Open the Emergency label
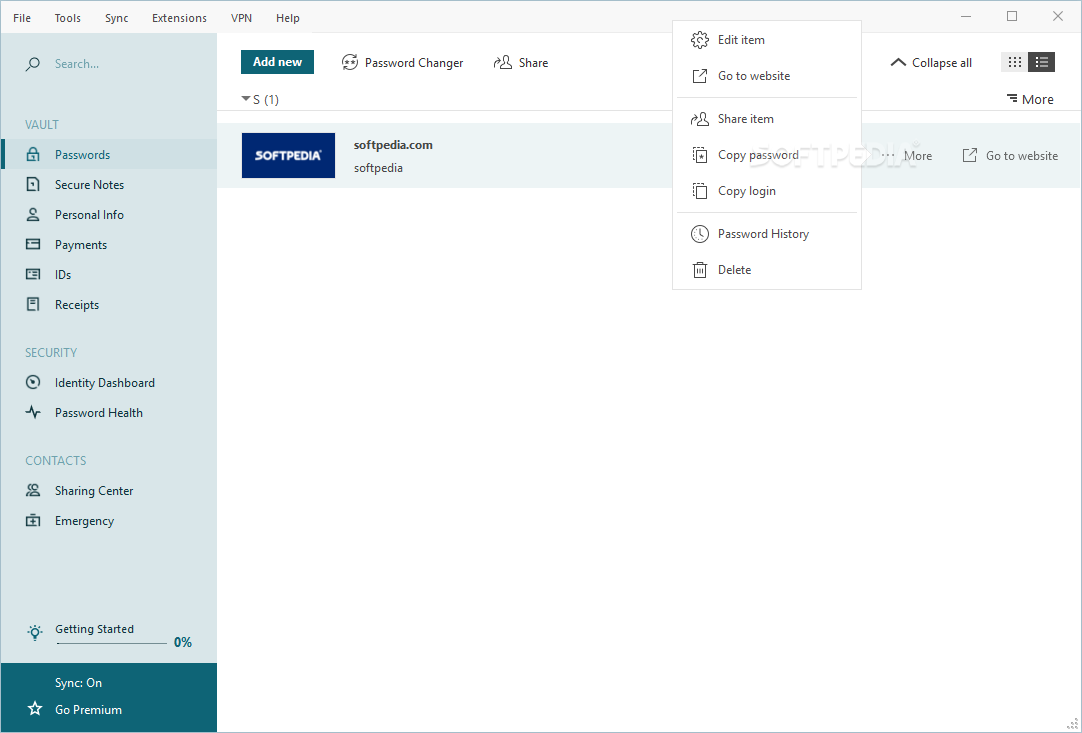The height and width of the screenshot is (733, 1082). [84, 521]
